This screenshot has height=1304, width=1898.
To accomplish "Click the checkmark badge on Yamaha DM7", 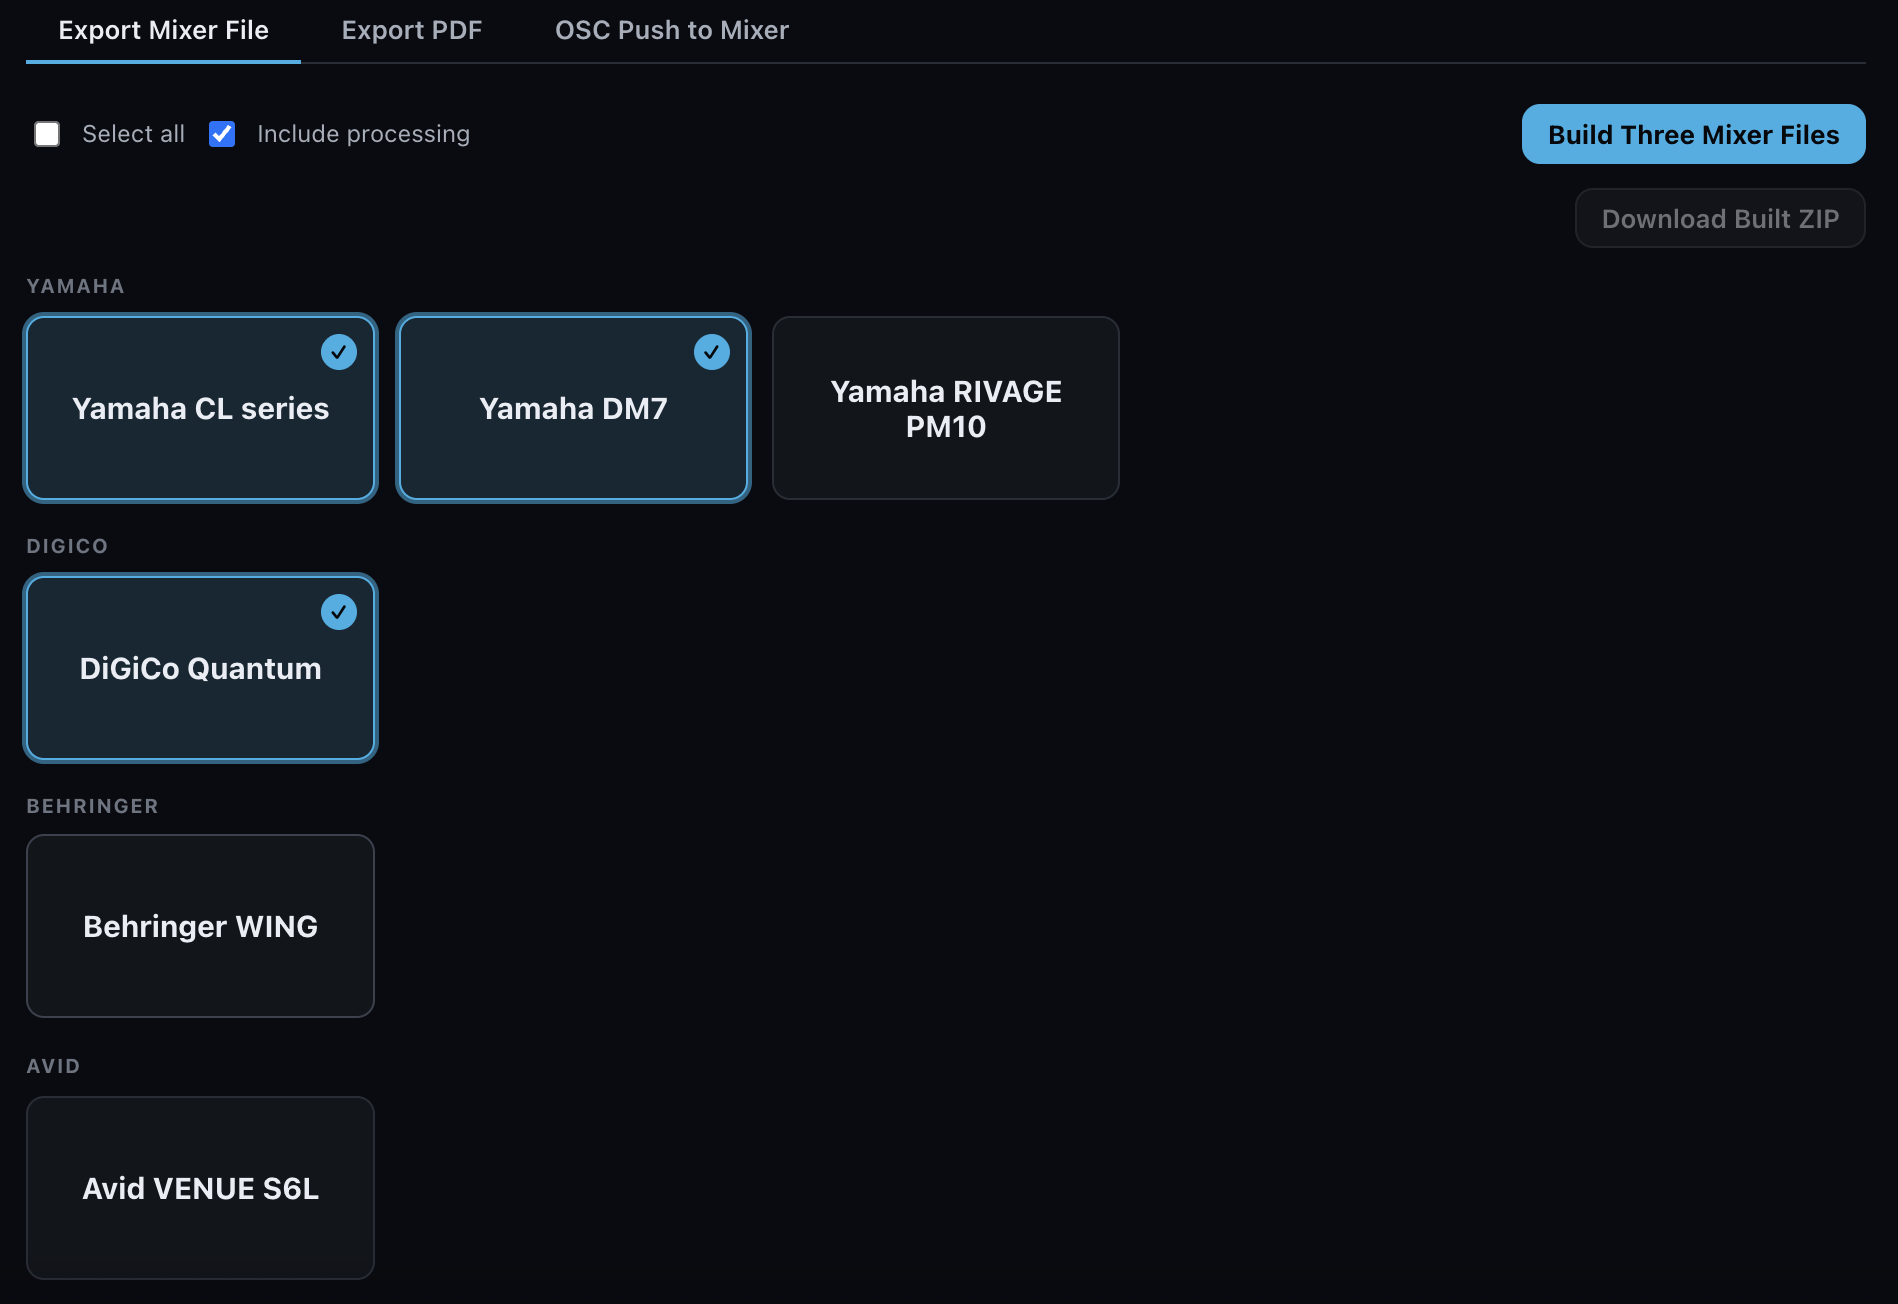I will 712,352.
